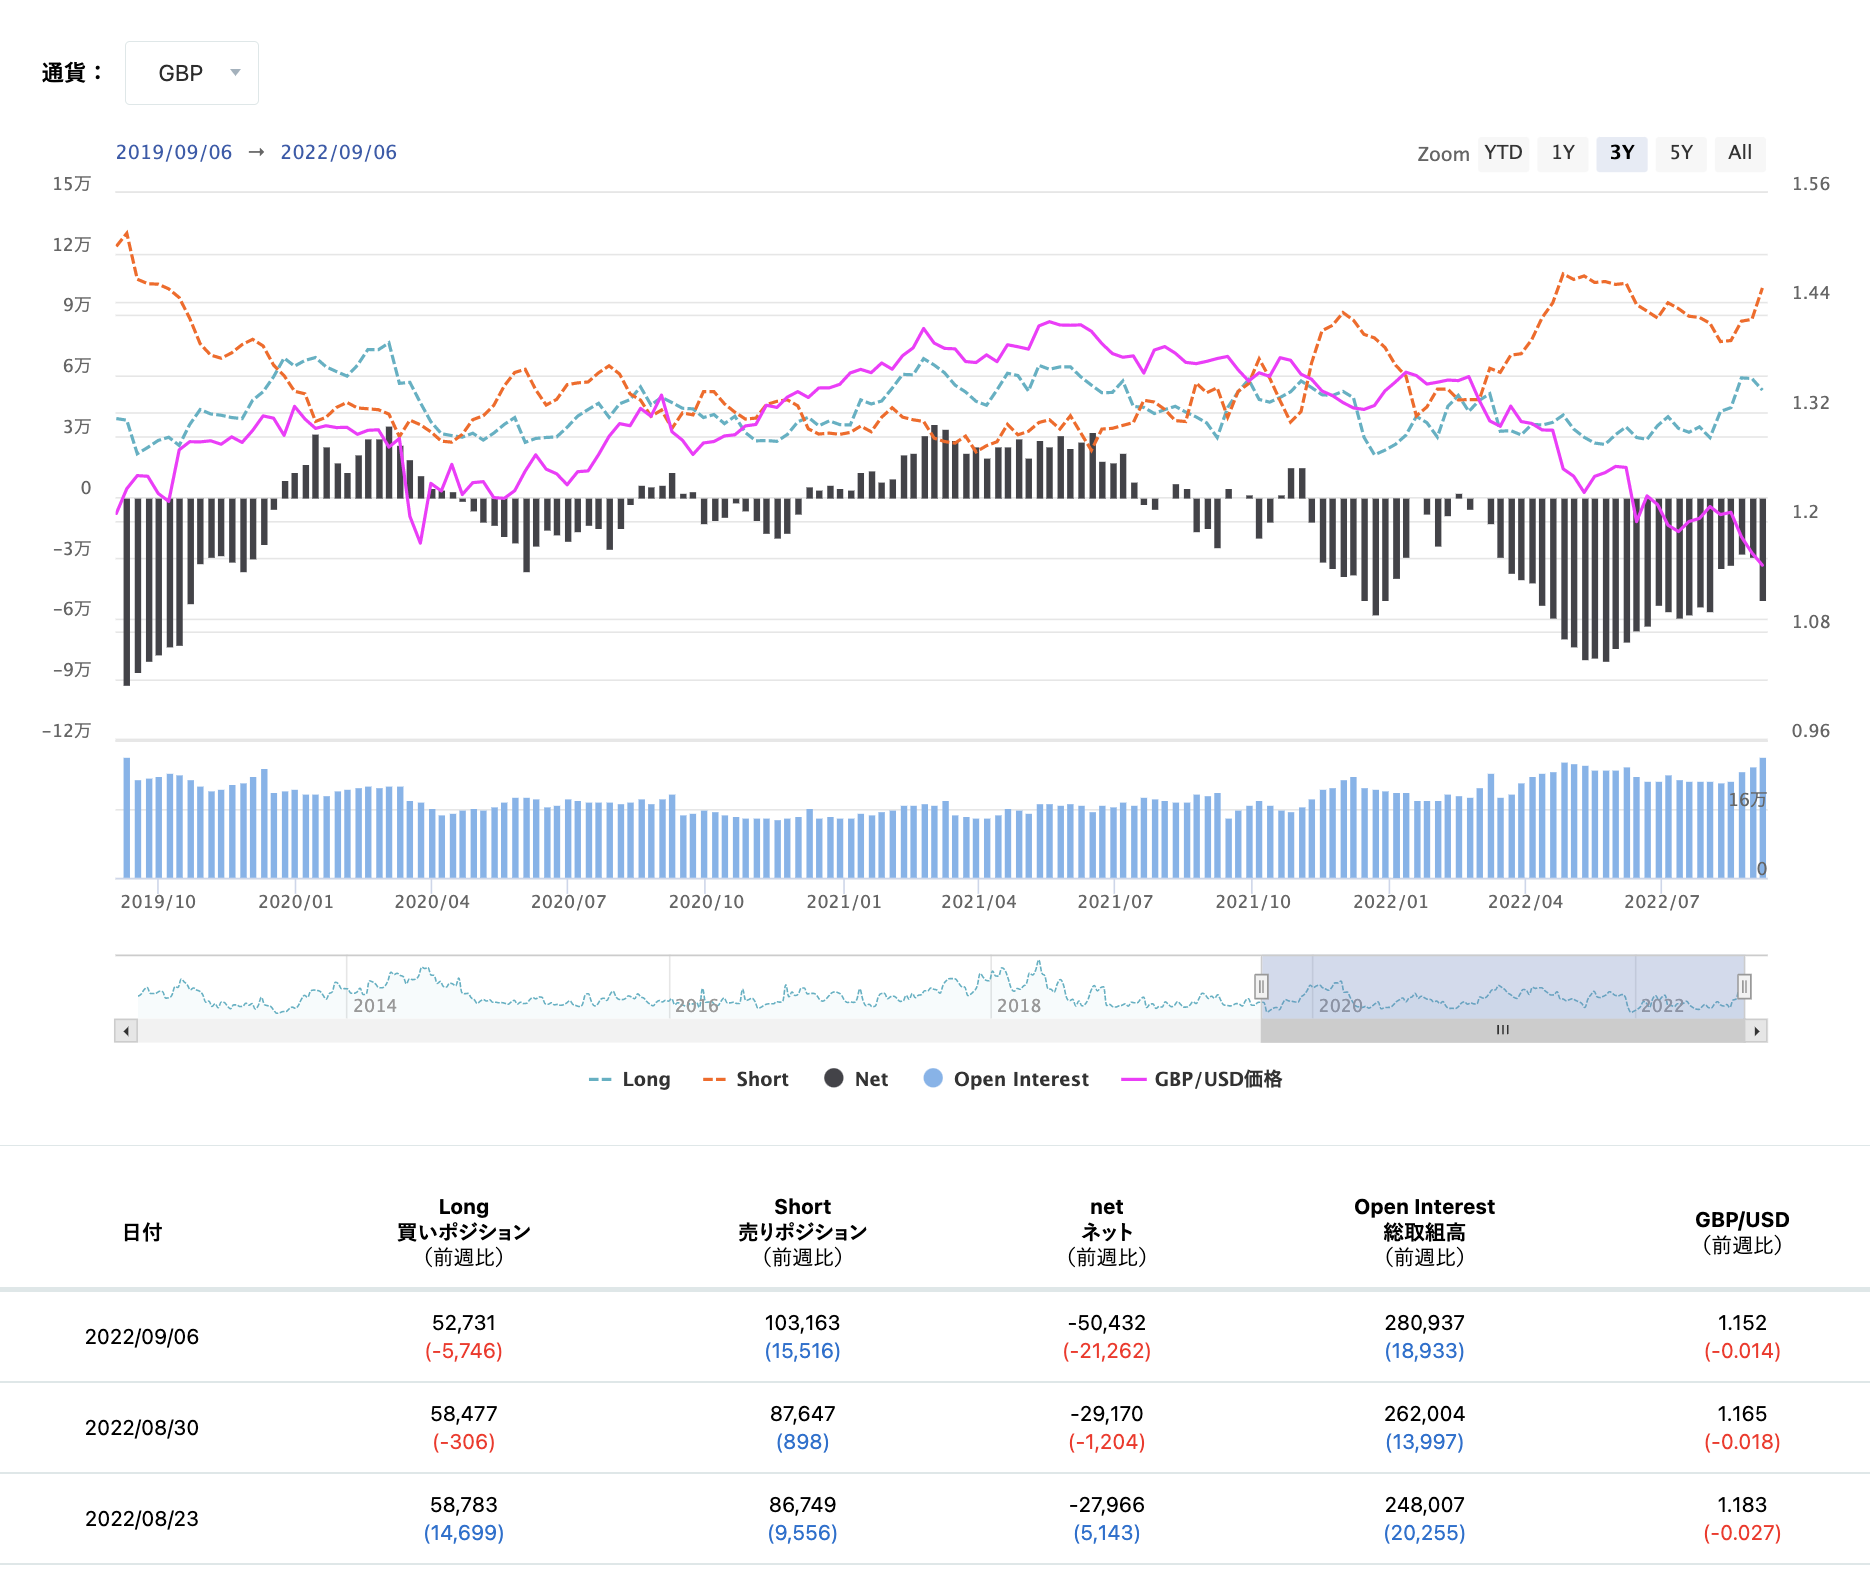The width and height of the screenshot is (1870, 1576).
Task: Click the GBP/USD value 1.152
Action: (1742, 1323)
